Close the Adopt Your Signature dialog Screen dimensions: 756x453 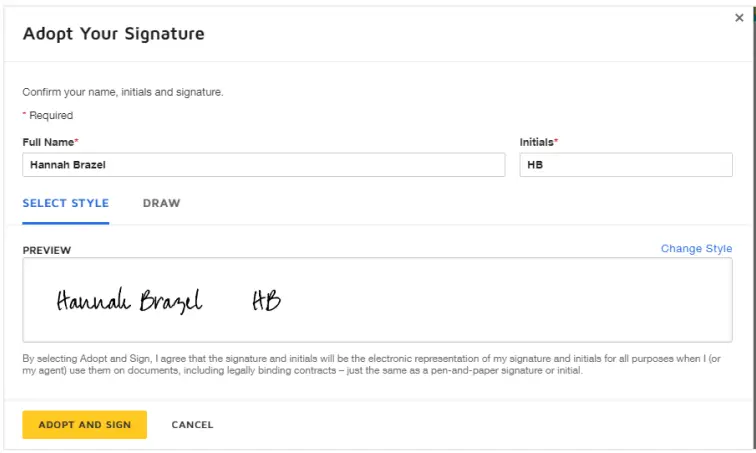(739, 18)
